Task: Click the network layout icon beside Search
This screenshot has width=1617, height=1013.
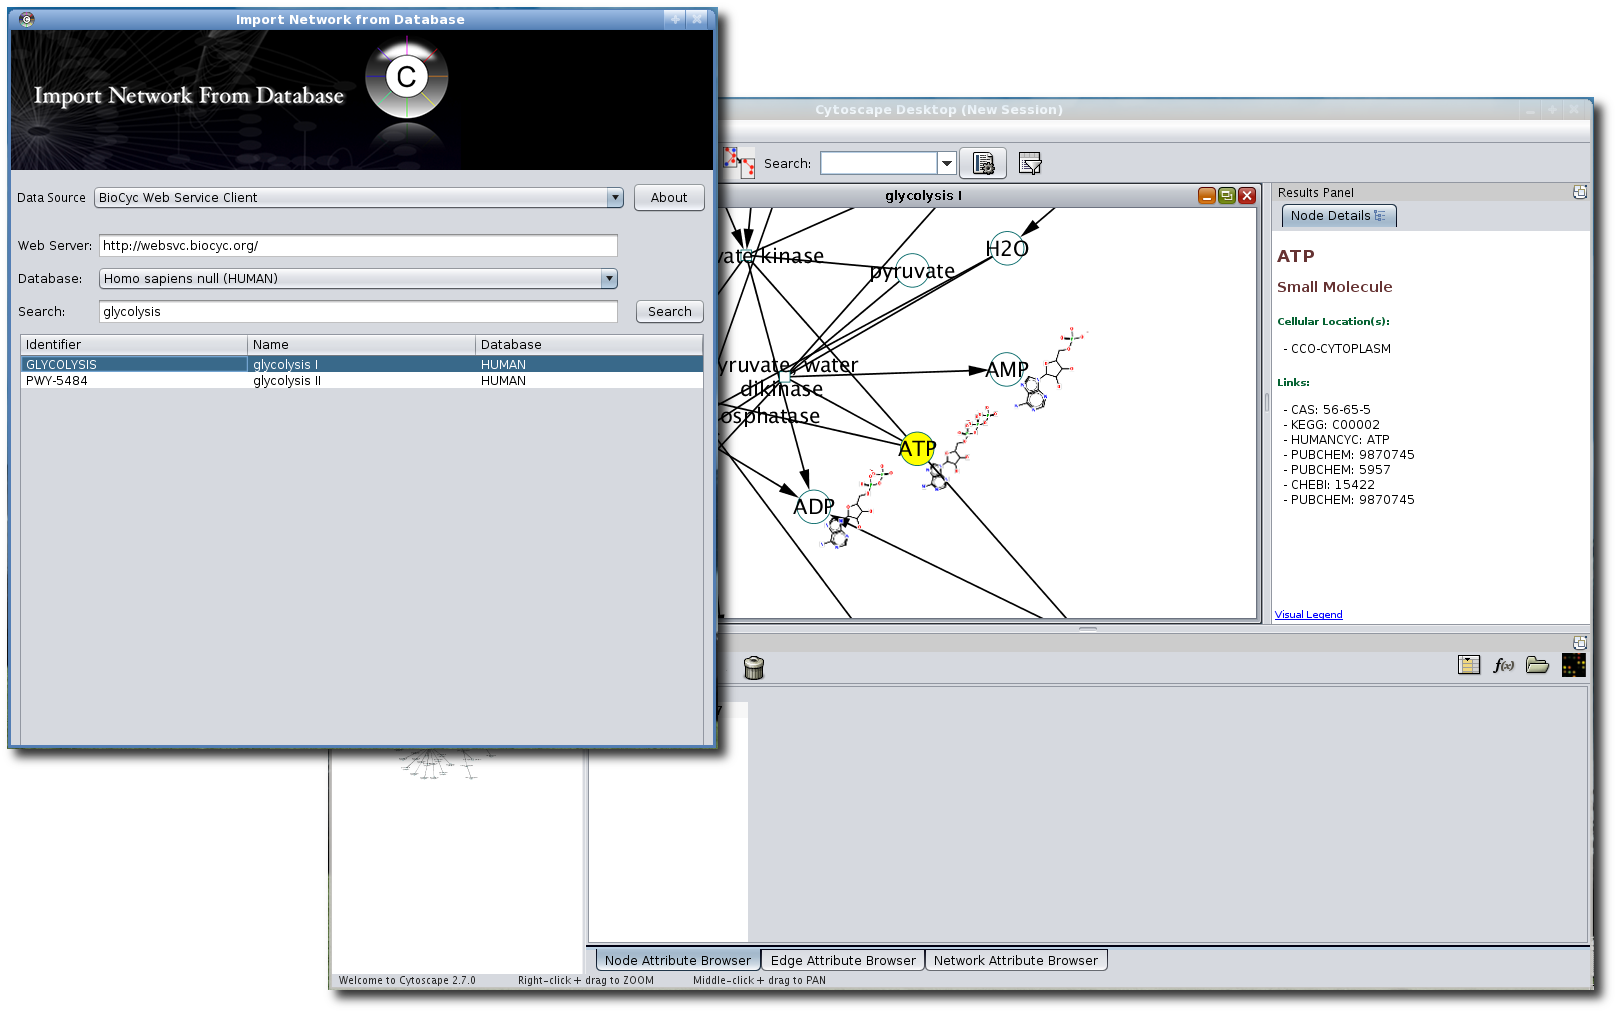Action: coord(739,162)
